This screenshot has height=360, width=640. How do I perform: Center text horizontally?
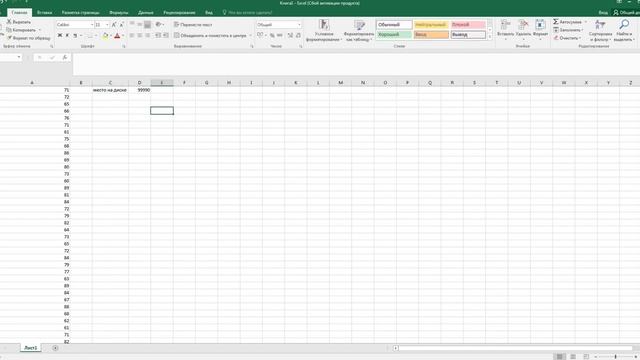point(140,36)
